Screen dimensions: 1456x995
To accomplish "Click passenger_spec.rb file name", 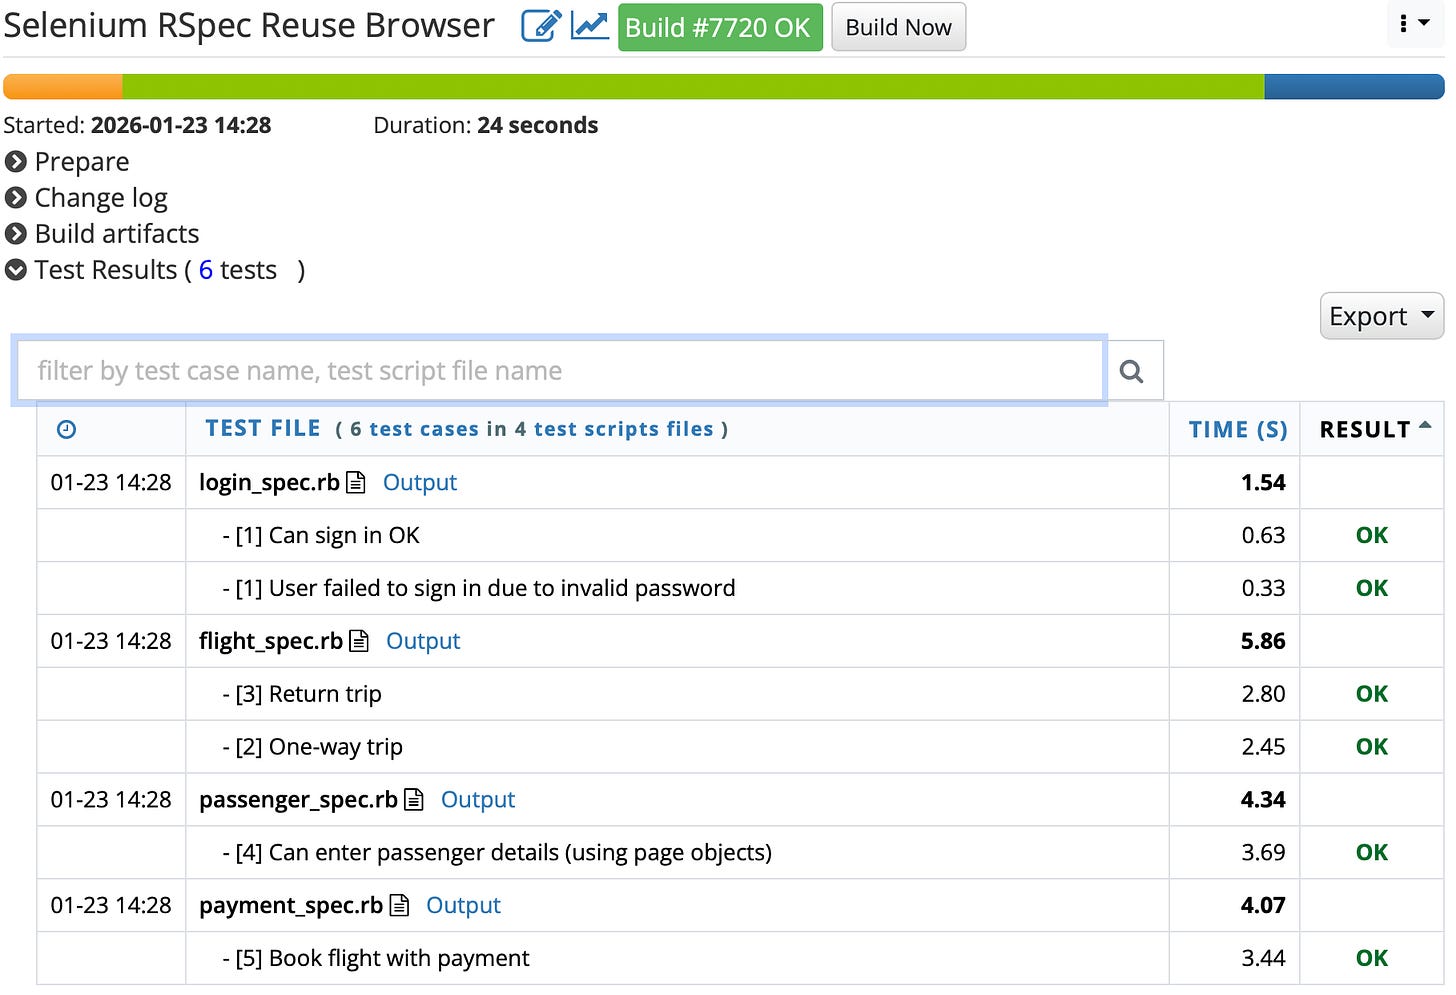I will tap(298, 800).
